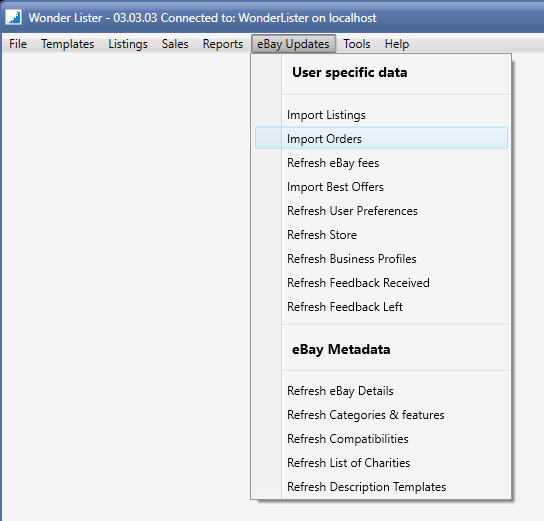Collapse the eBay Updates menu
This screenshot has width=544, height=521.
[293, 44]
